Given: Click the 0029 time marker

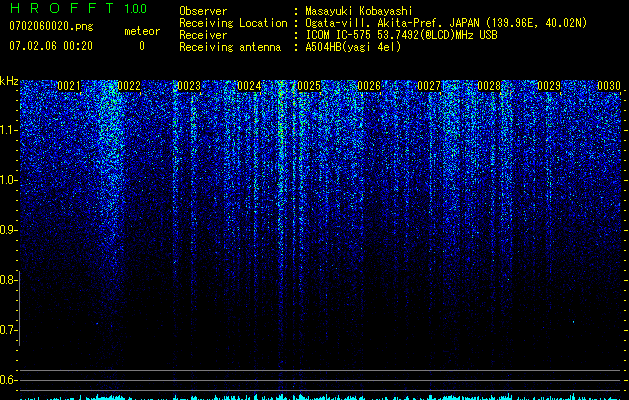Looking at the screenshot, I should tap(549, 86).
